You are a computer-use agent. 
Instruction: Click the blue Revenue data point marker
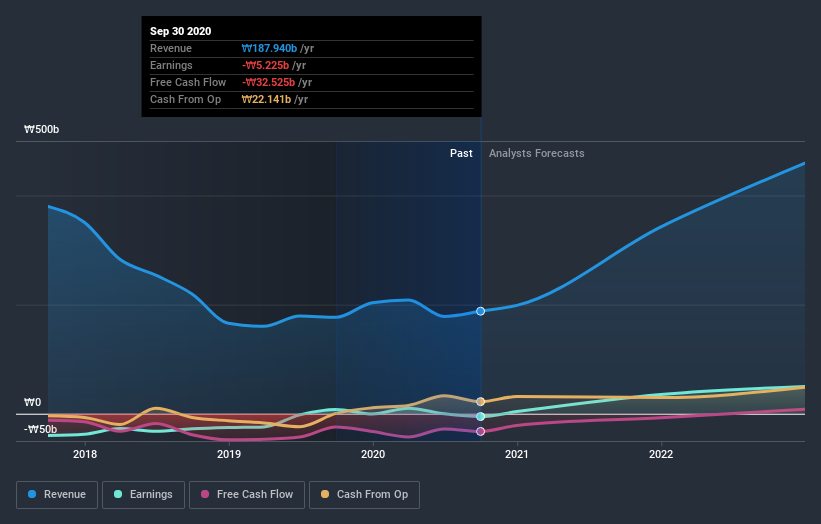[481, 311]
